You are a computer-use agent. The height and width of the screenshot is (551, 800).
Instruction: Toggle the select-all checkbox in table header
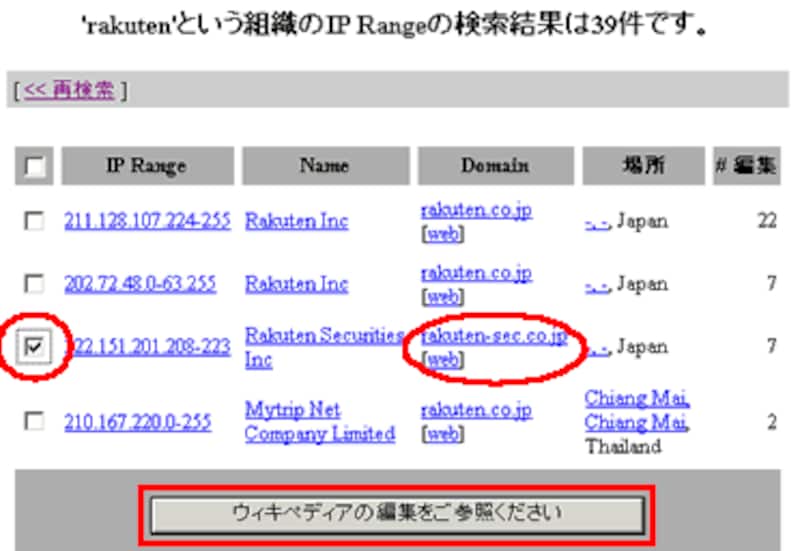pos(34,166)
